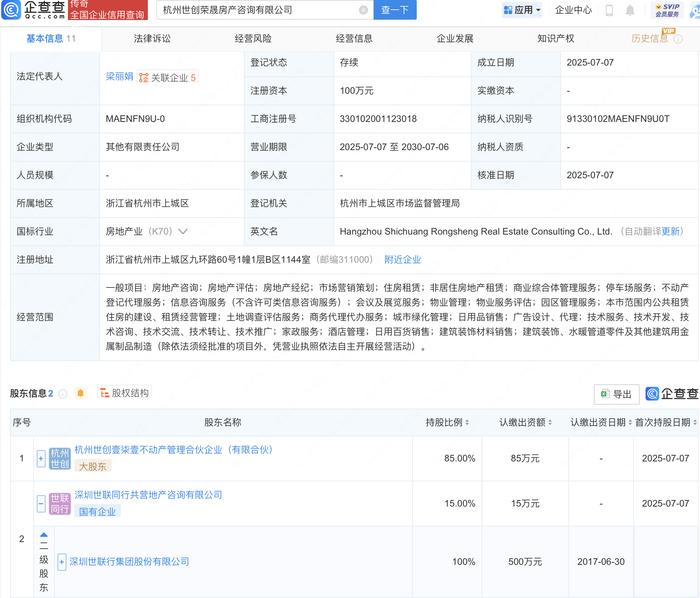Image resolution: width=700 pixels, height=598 pixels.
Task: Switch to 经营风险 tab
Action: tap(253, 39)
